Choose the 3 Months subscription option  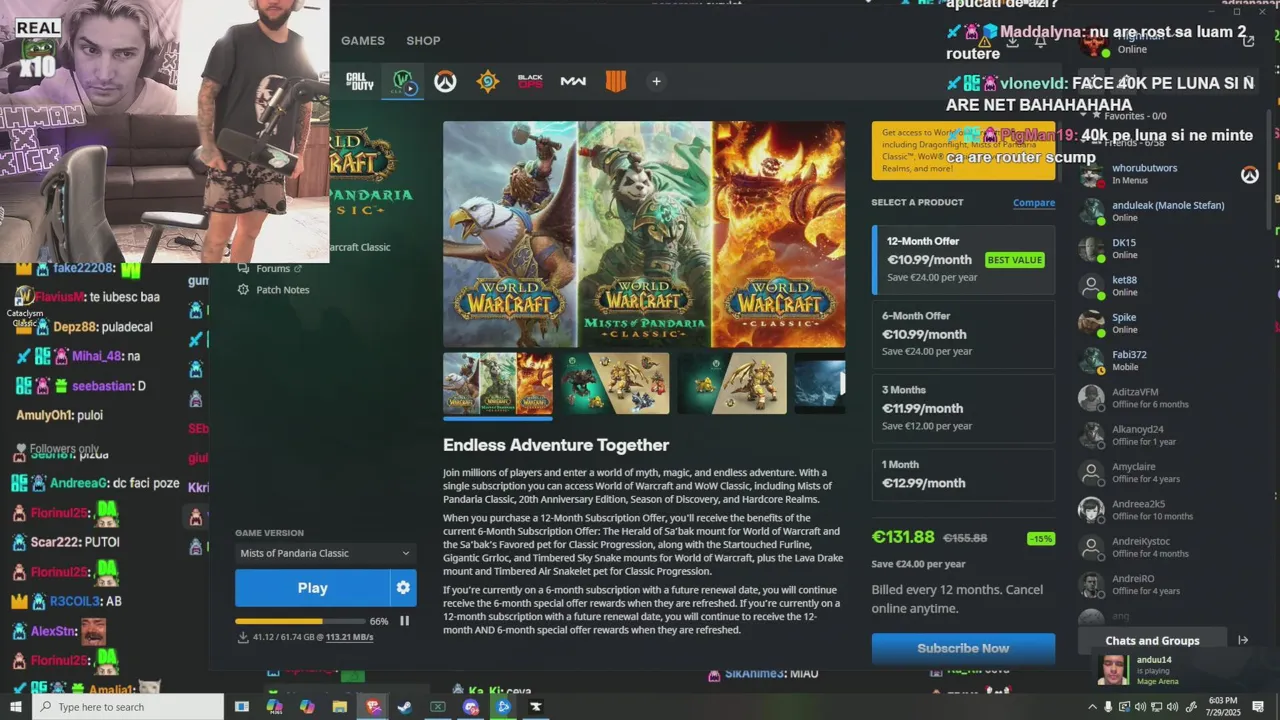coord(963,408)
